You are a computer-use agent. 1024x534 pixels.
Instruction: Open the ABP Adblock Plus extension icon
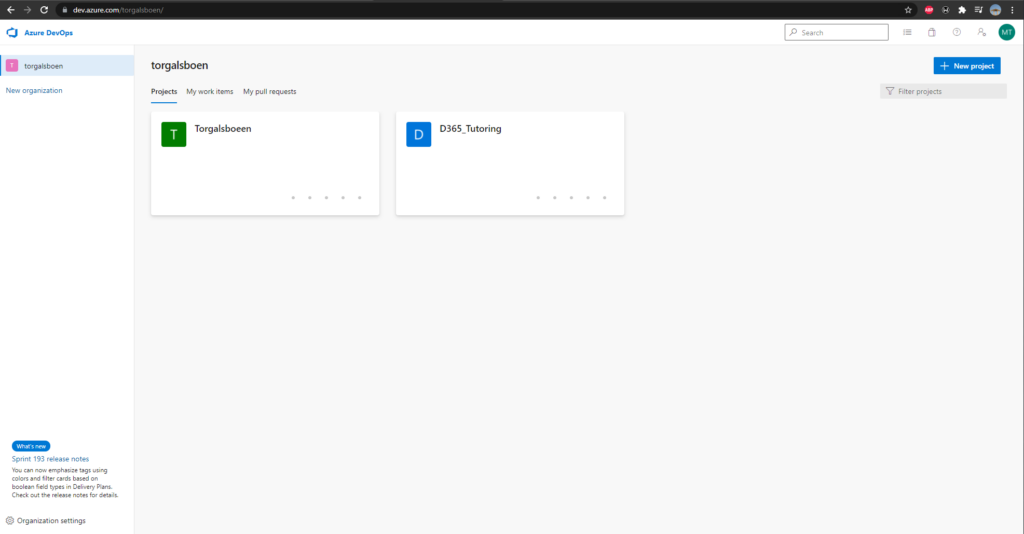(x=929, y=10)
